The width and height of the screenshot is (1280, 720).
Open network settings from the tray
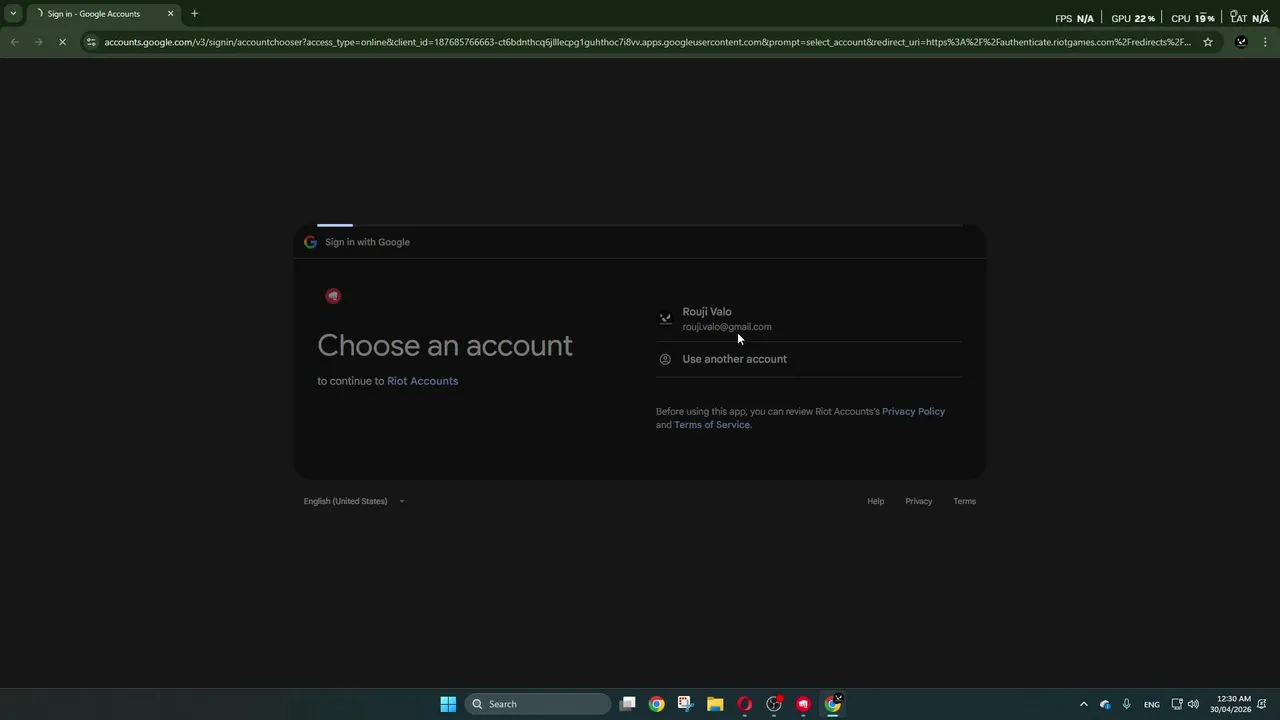(x=1177, y=704)
